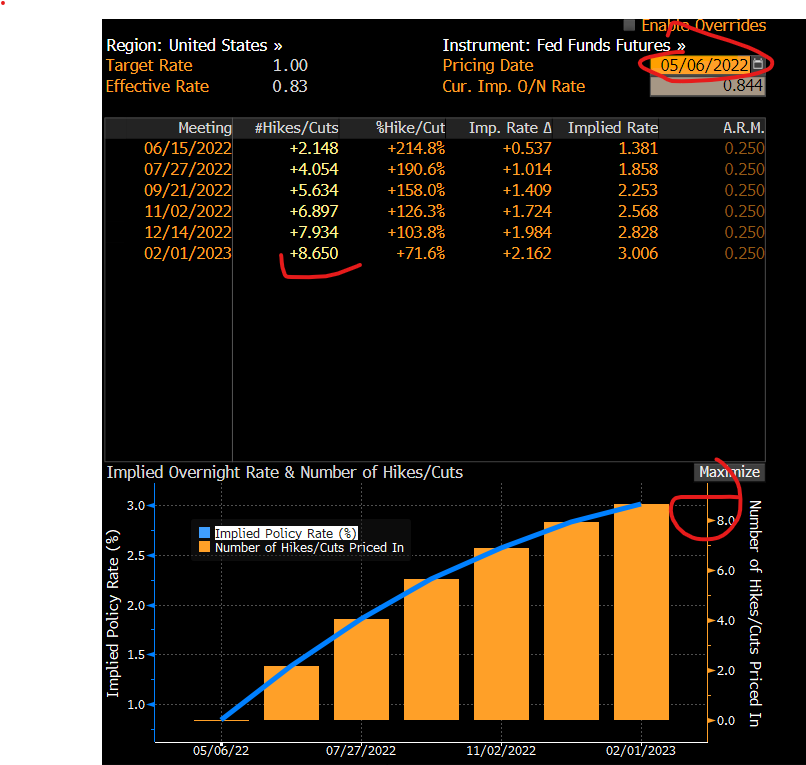Click the 07/27/2022 x-axis label

click(361, 751)
